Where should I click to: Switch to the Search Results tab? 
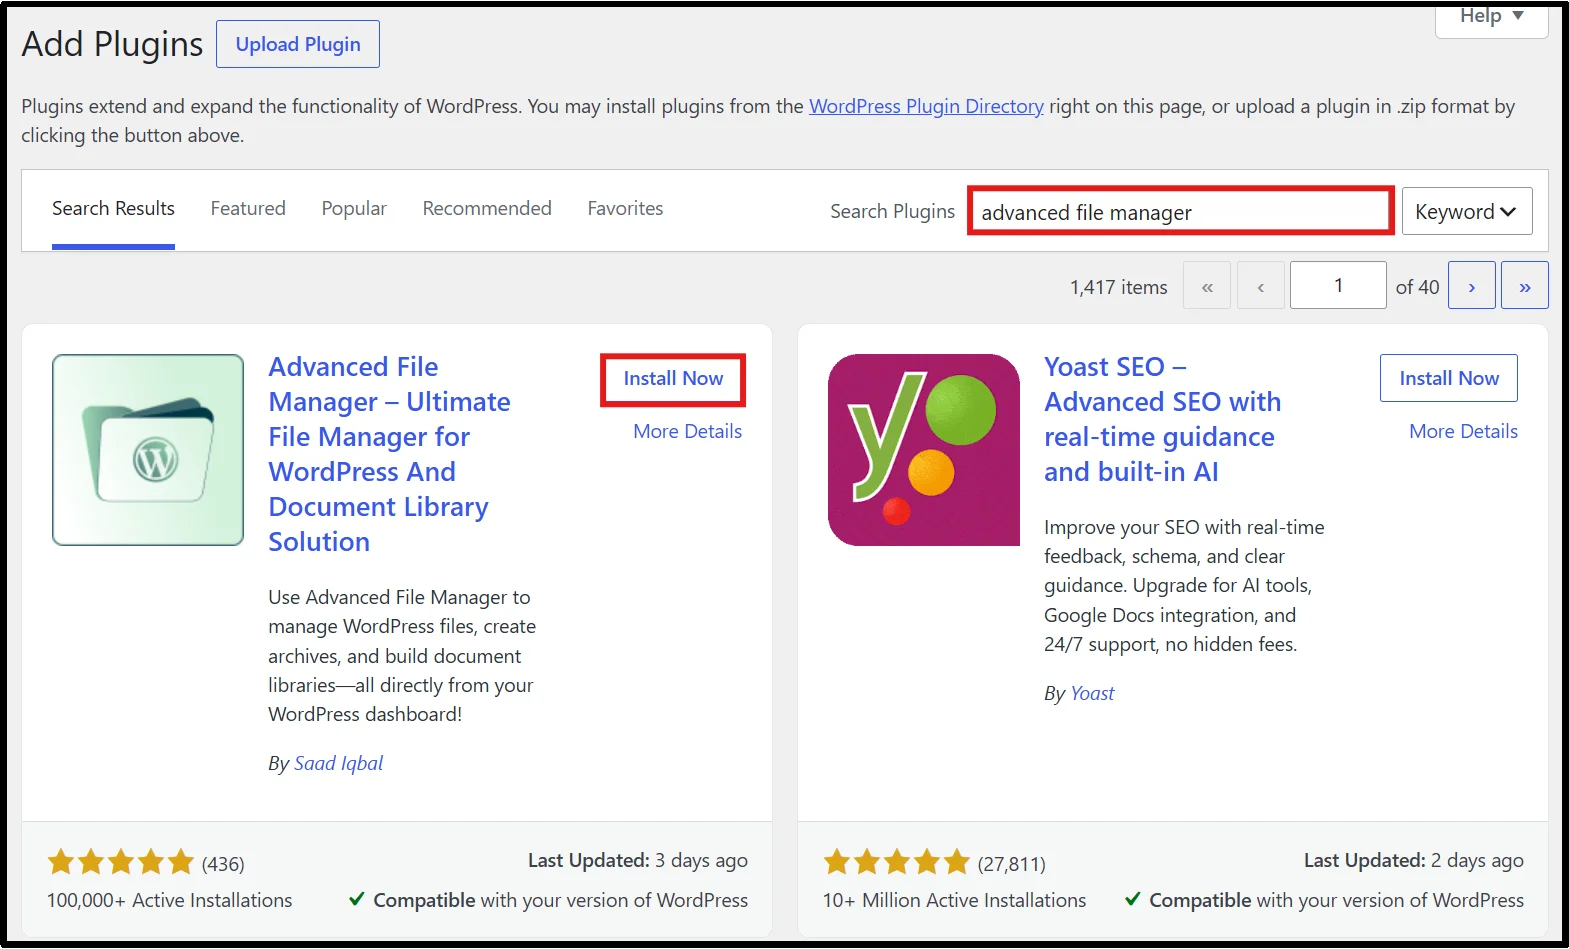[x=113, y=209]
